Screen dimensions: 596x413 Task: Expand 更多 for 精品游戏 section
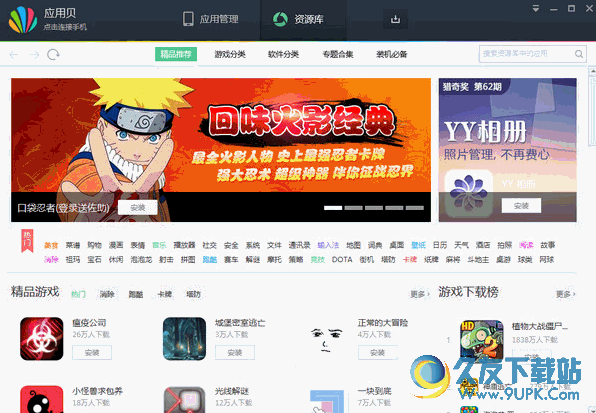(x=420, y=294)
